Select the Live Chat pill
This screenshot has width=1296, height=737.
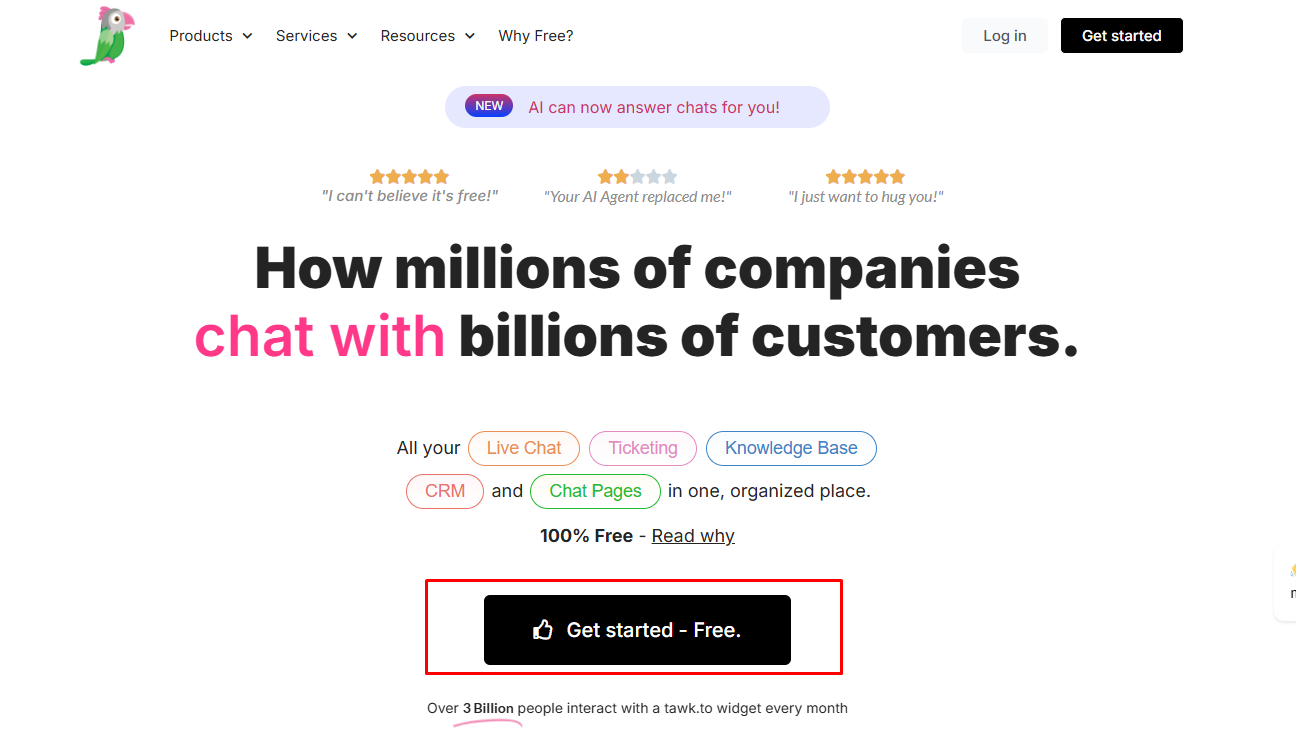(524, 448)
